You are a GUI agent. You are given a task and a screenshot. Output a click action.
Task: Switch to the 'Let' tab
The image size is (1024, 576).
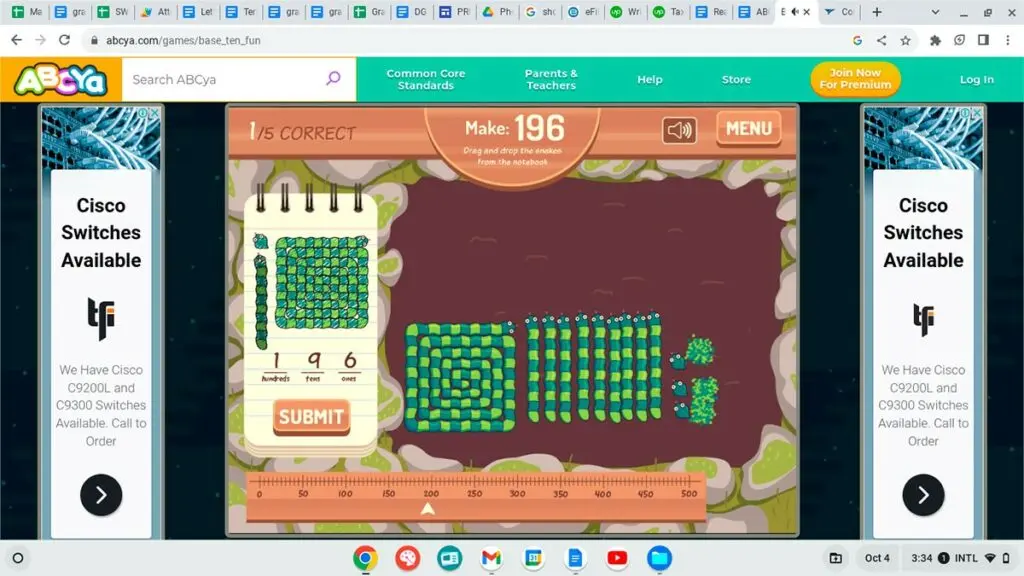(x=199, y=12)
